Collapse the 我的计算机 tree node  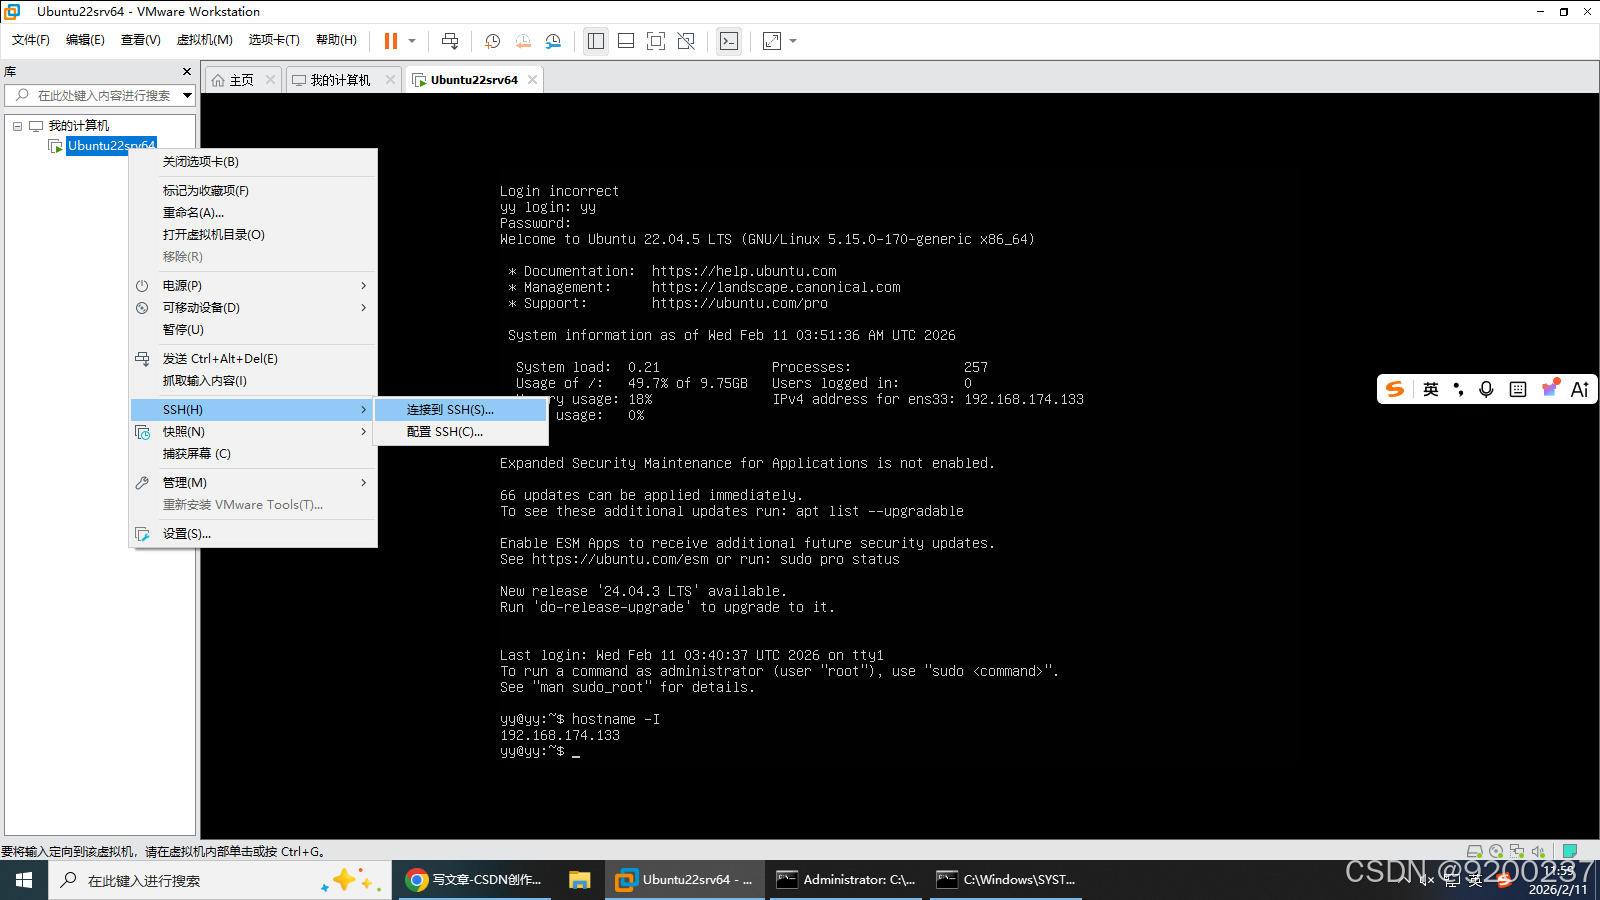point(17,126)
